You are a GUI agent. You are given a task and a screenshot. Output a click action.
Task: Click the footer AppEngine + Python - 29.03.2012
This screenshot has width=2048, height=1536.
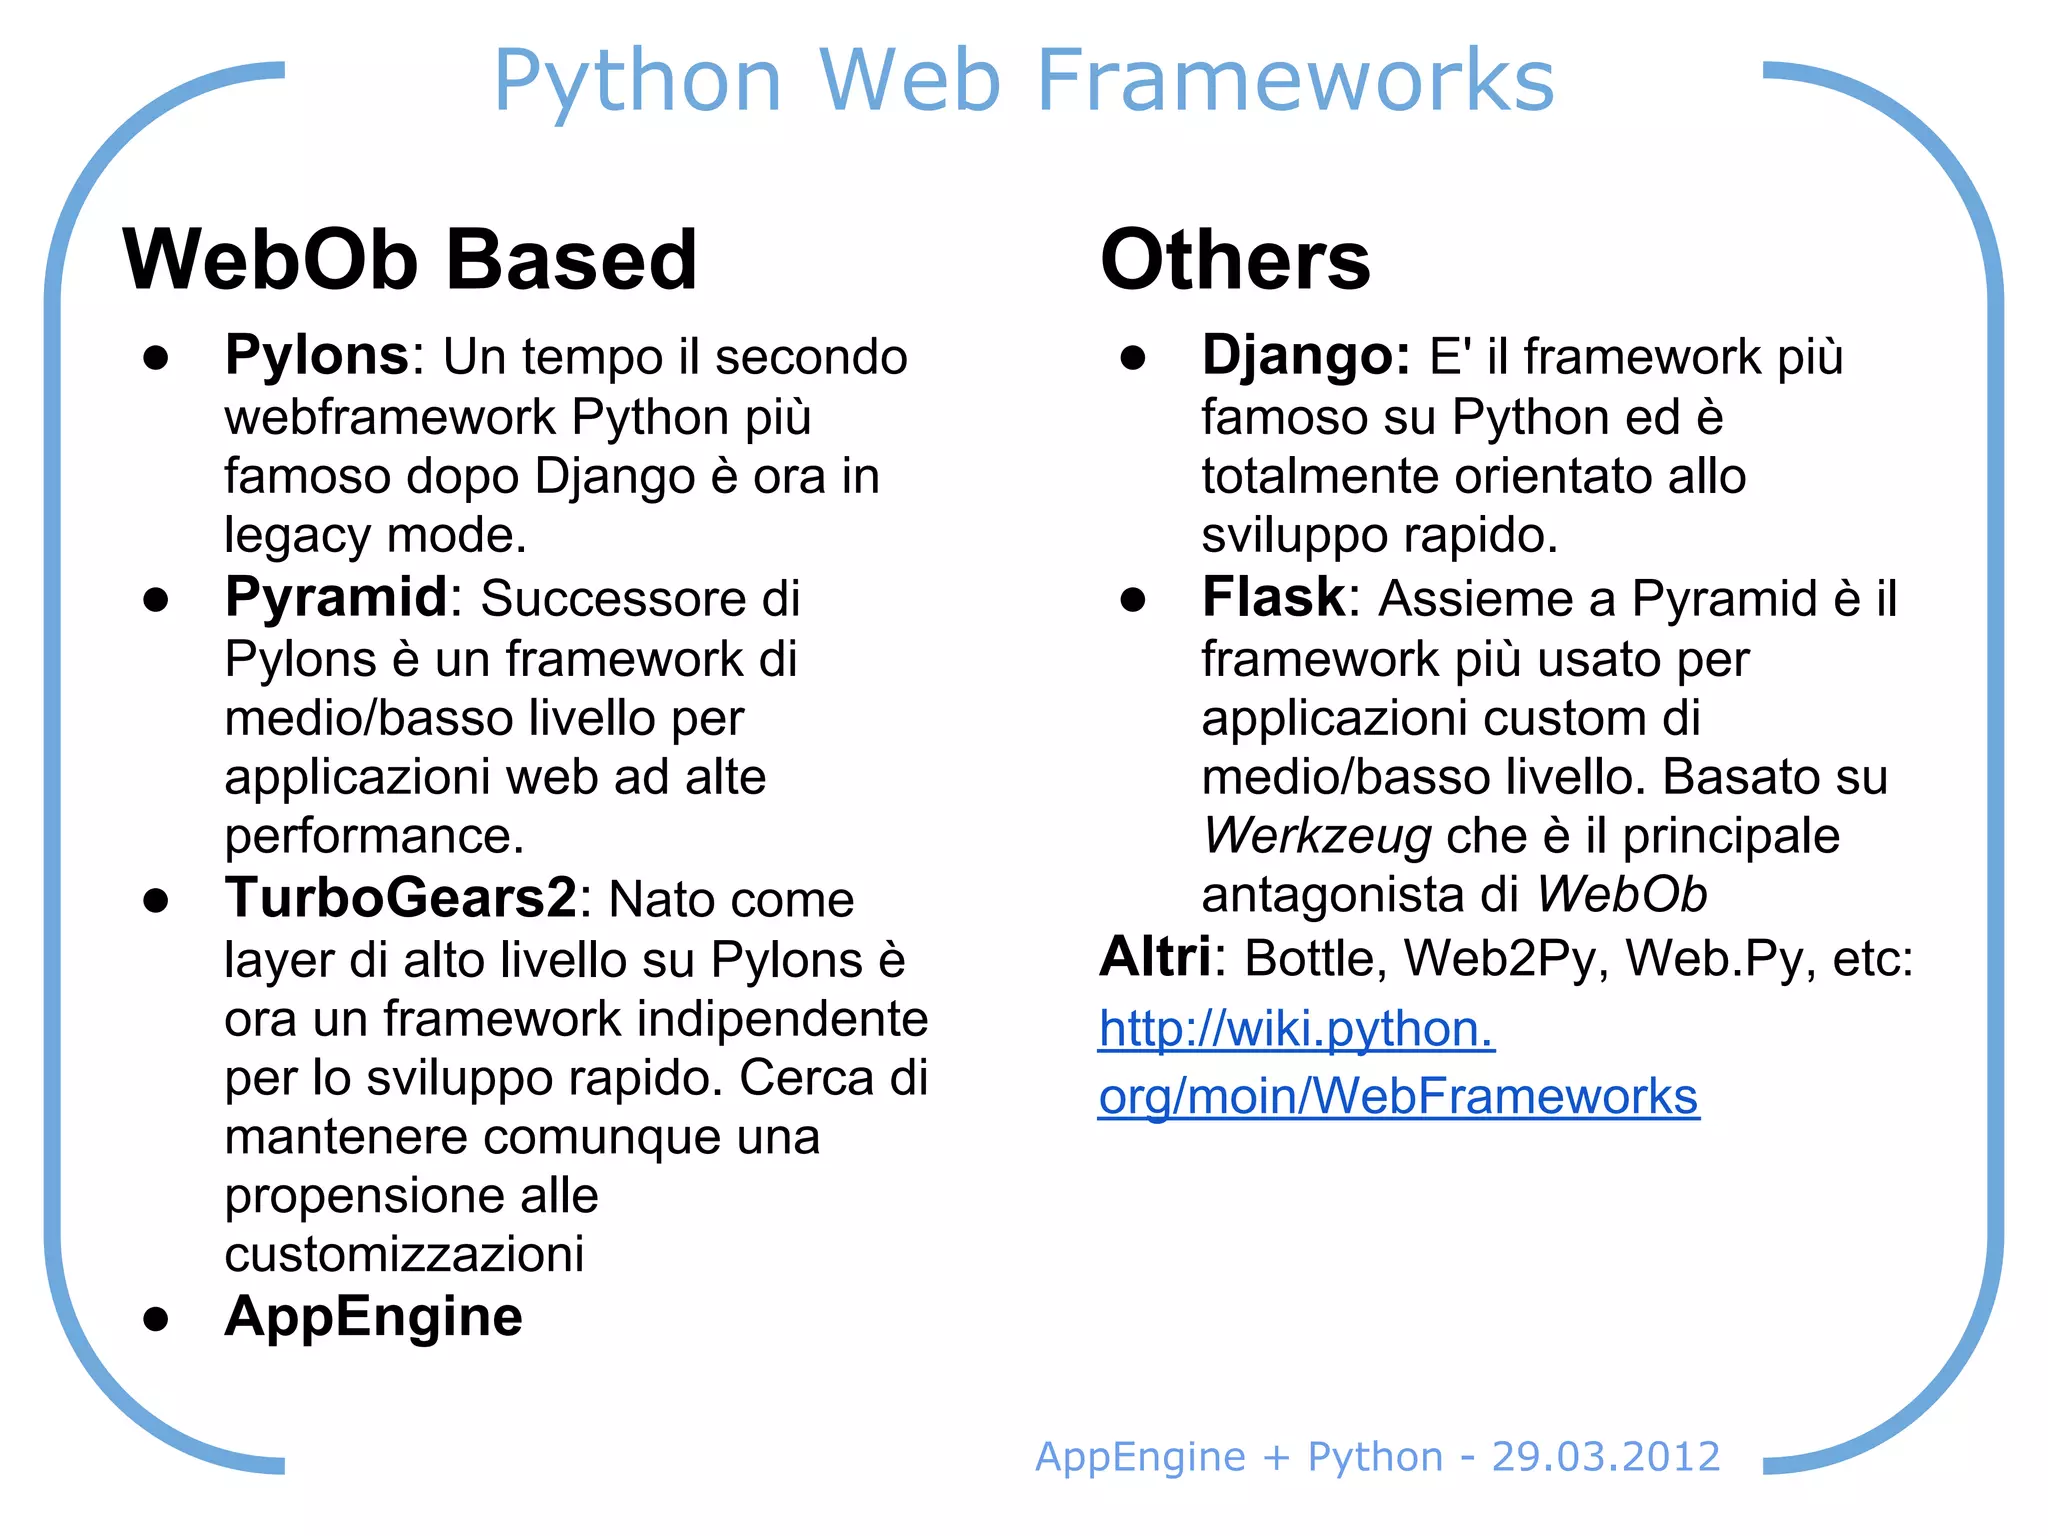pos(1378,1457)
